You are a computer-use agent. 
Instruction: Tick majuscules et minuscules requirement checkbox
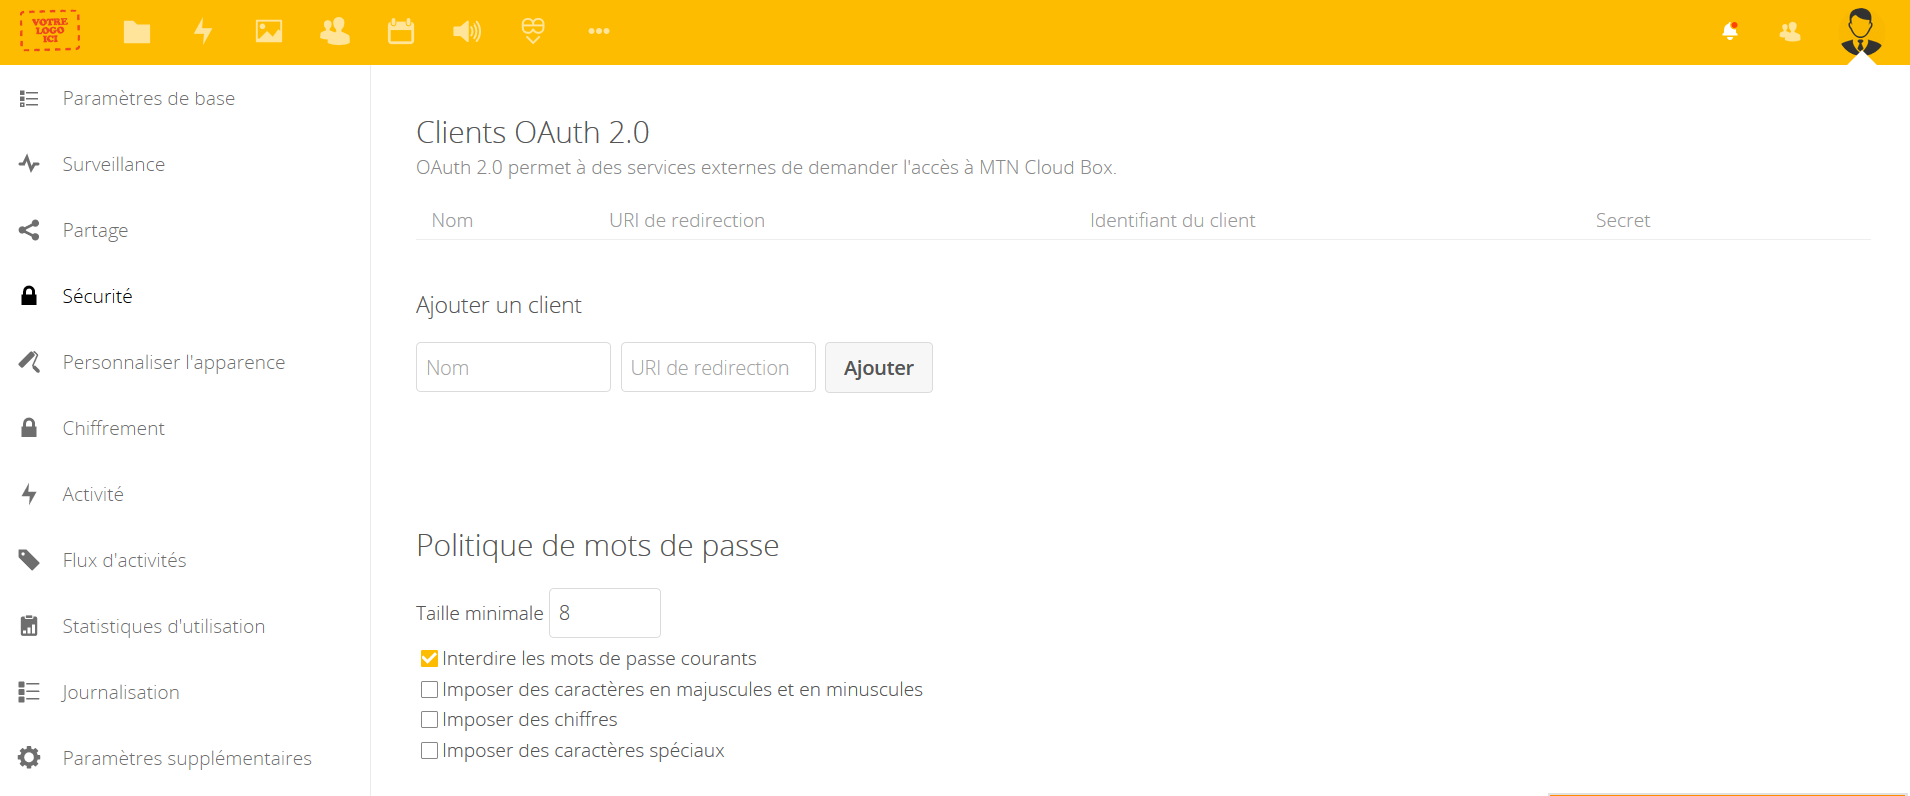pyautogui.click(x=430, y=690)
